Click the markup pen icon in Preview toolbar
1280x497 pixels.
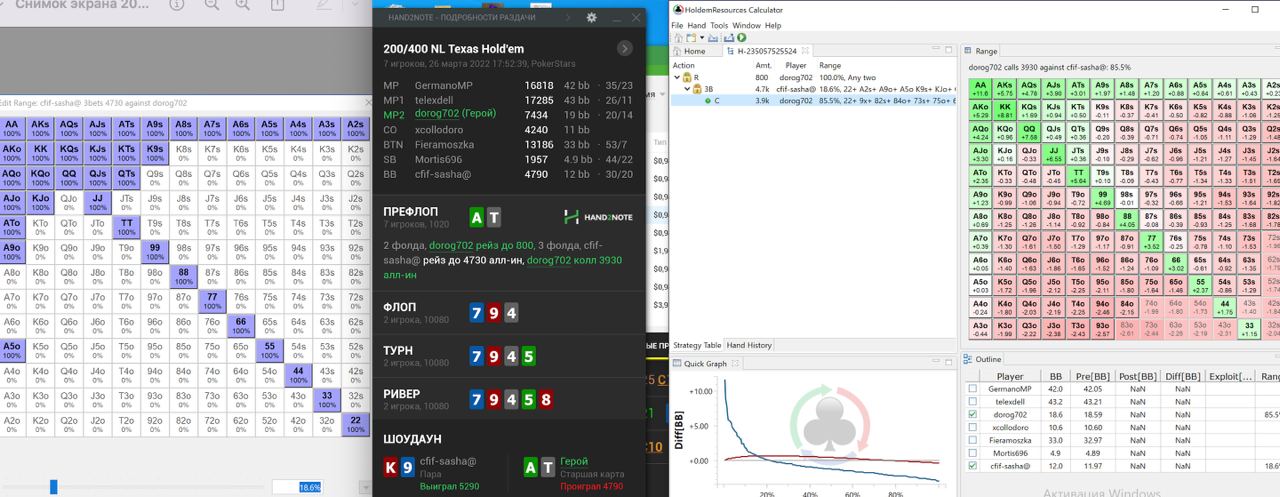coord(323,4)
